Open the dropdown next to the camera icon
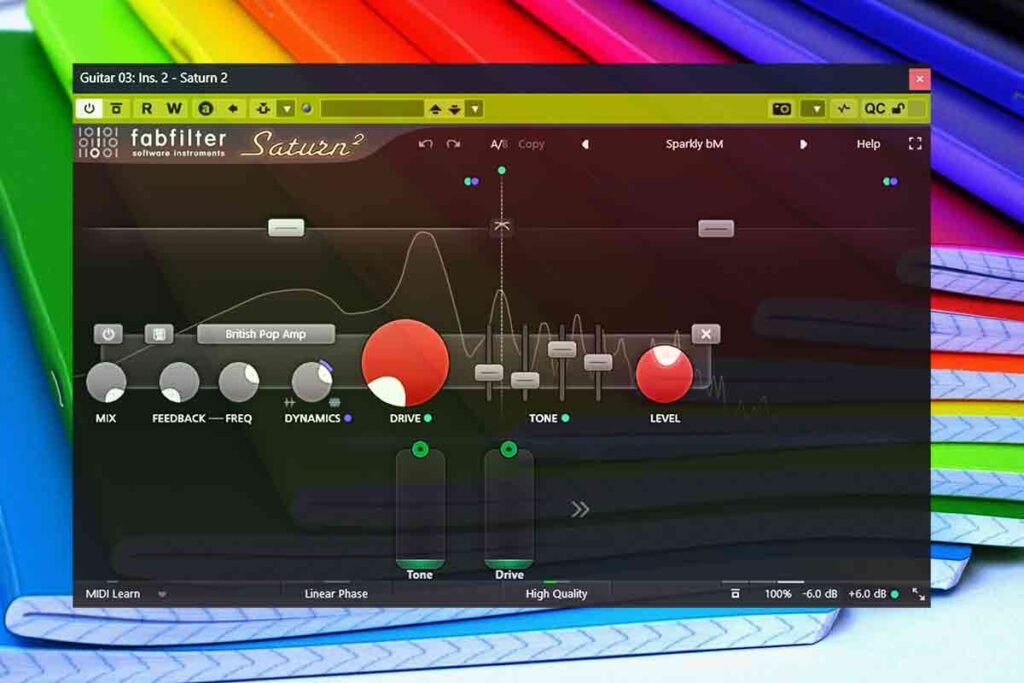 tap(813, 108)
